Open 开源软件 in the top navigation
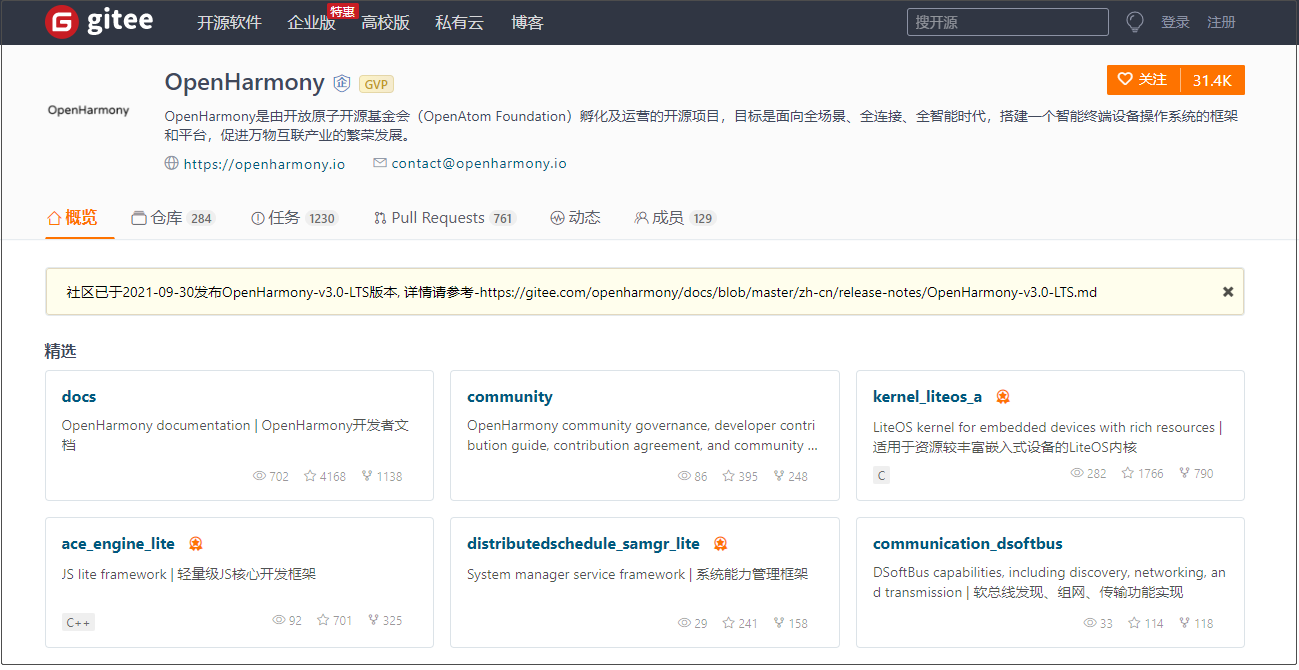The image size is (1299, 670). tap(229, 22)
